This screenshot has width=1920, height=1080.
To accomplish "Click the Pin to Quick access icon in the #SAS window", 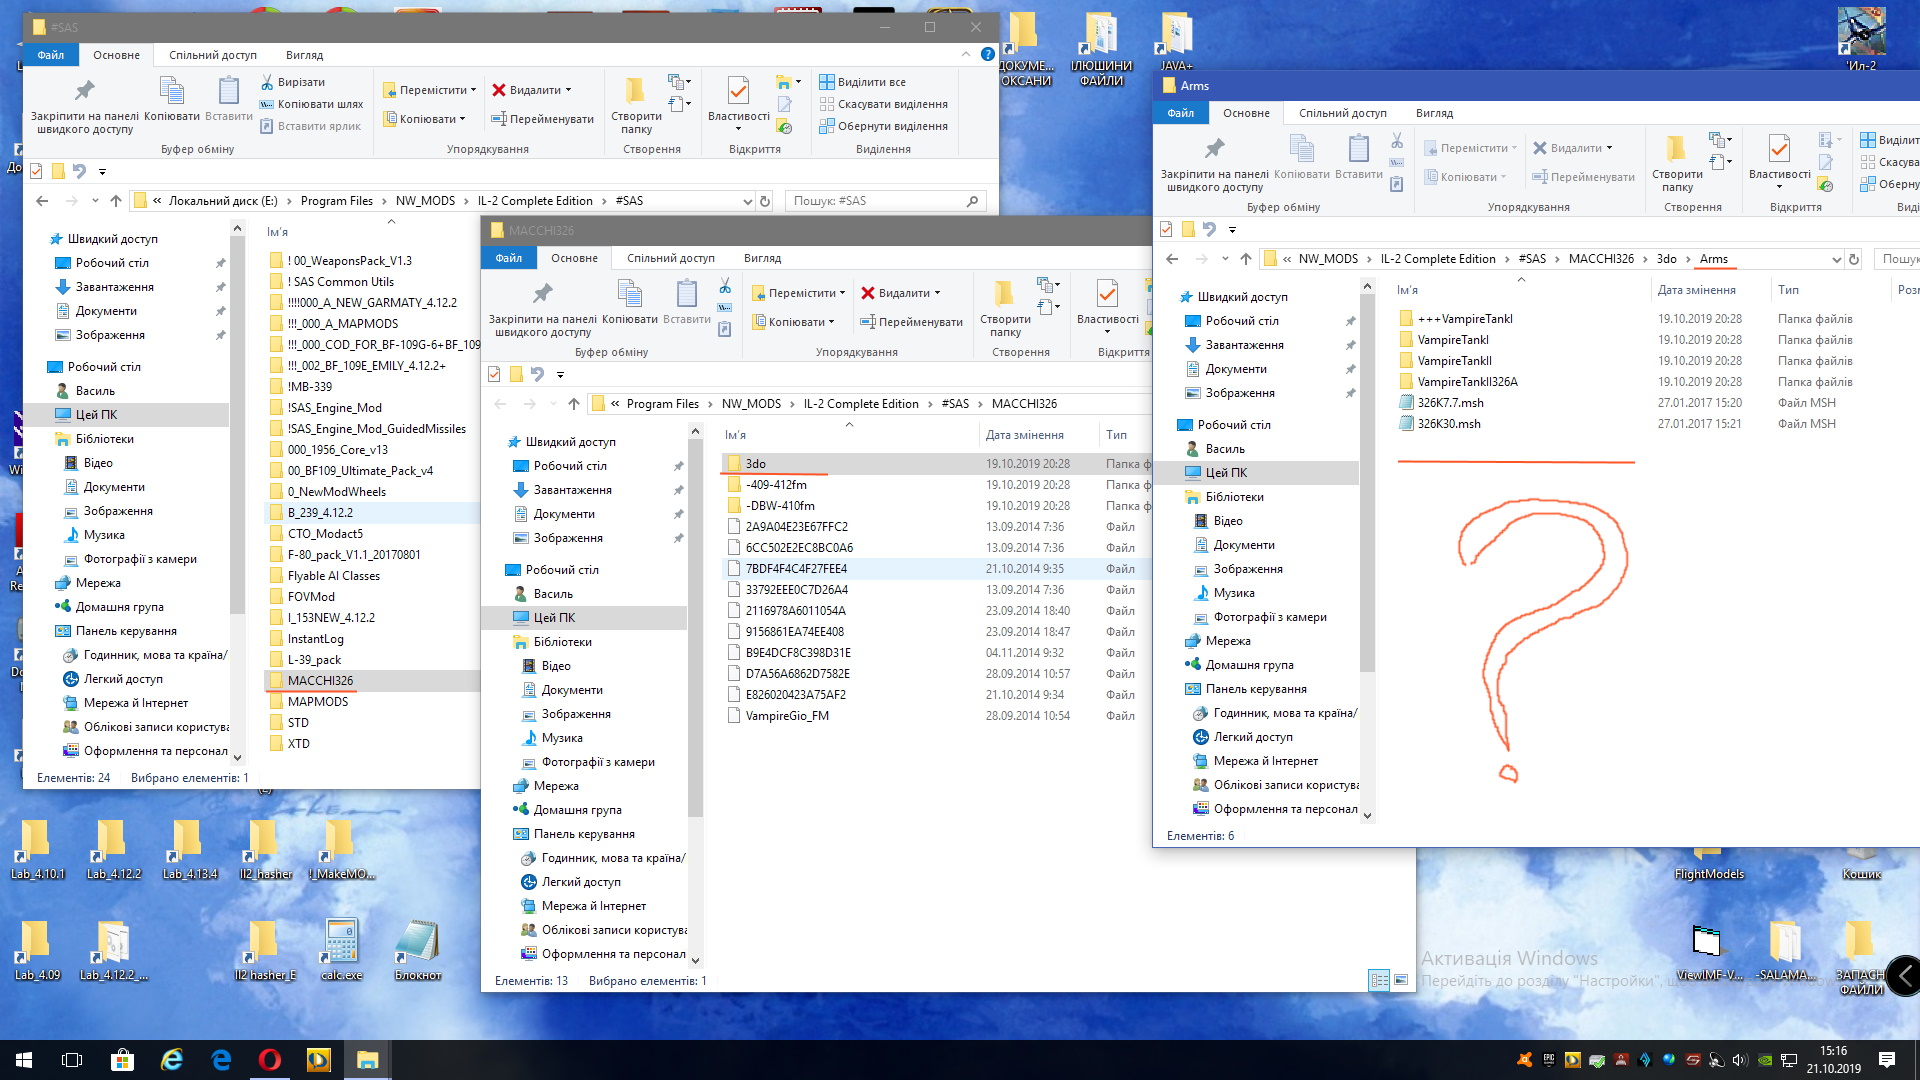I will [85, 92].
